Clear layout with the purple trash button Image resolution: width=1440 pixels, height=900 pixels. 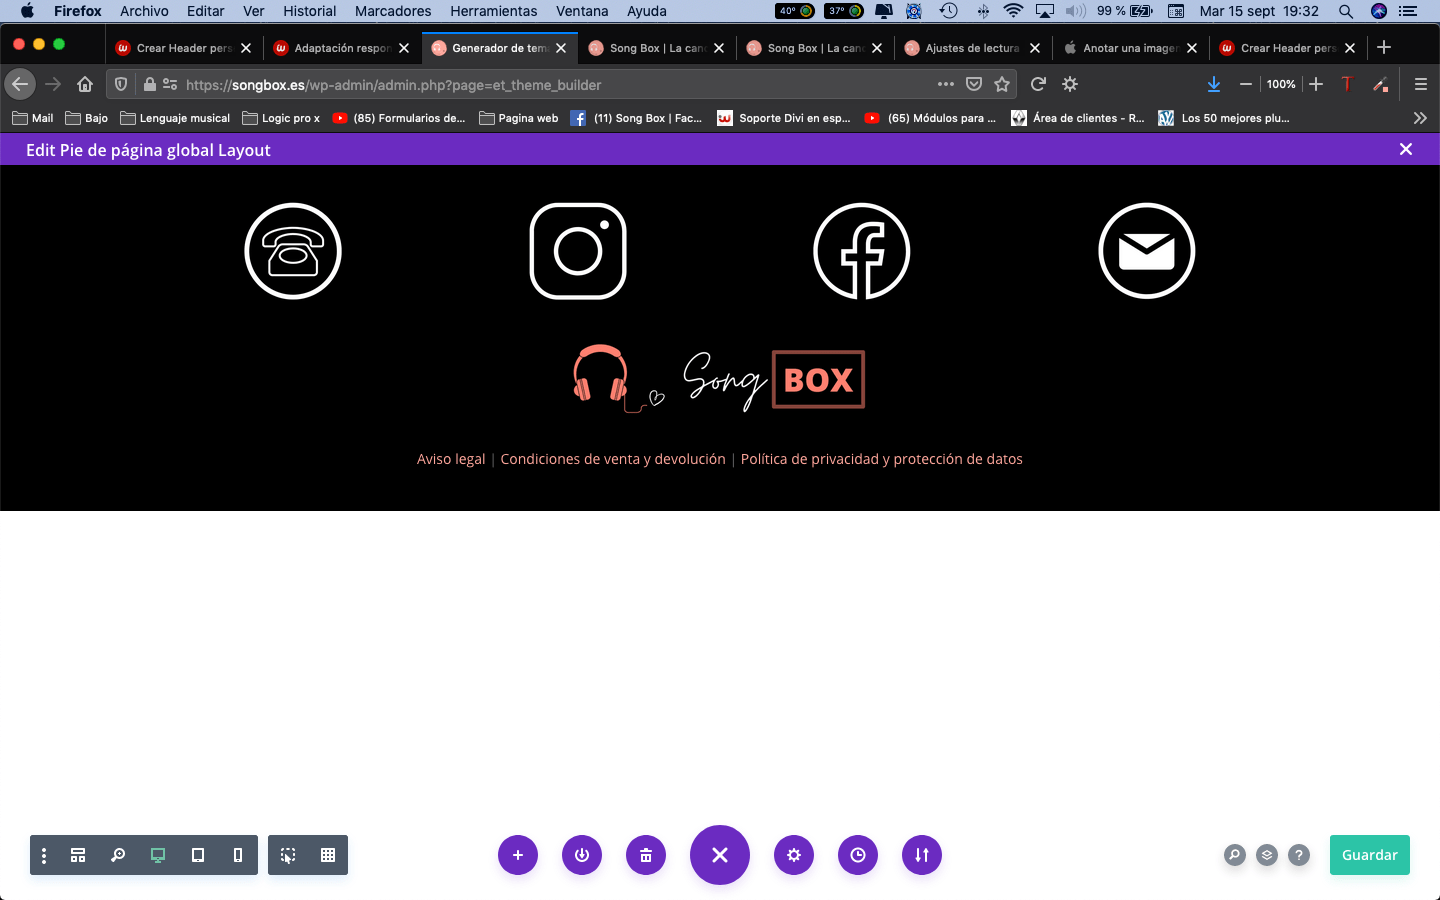[x=646, y=855]
